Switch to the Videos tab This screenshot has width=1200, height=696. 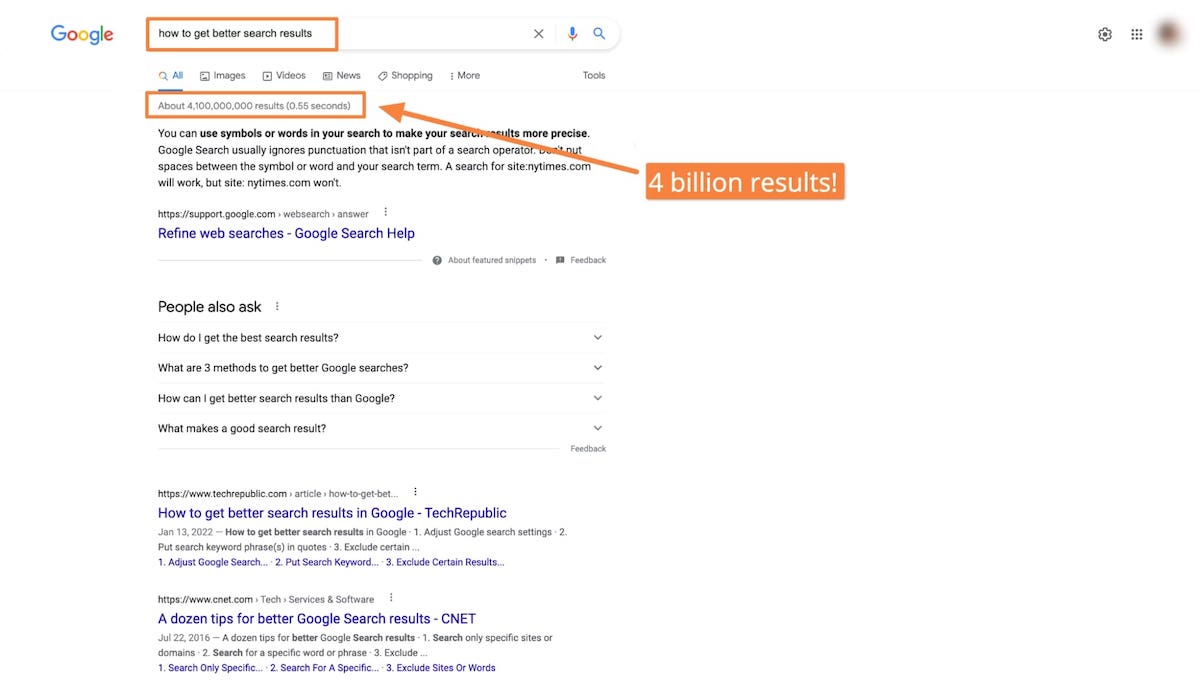click(284, 76)
